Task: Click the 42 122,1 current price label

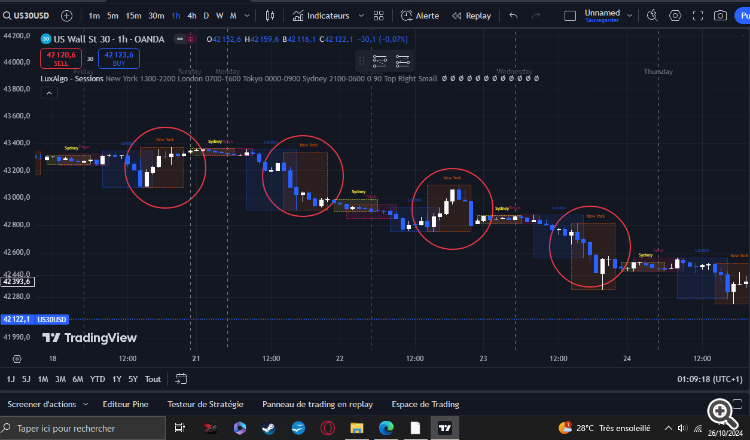Action: (x=17, y=319)
